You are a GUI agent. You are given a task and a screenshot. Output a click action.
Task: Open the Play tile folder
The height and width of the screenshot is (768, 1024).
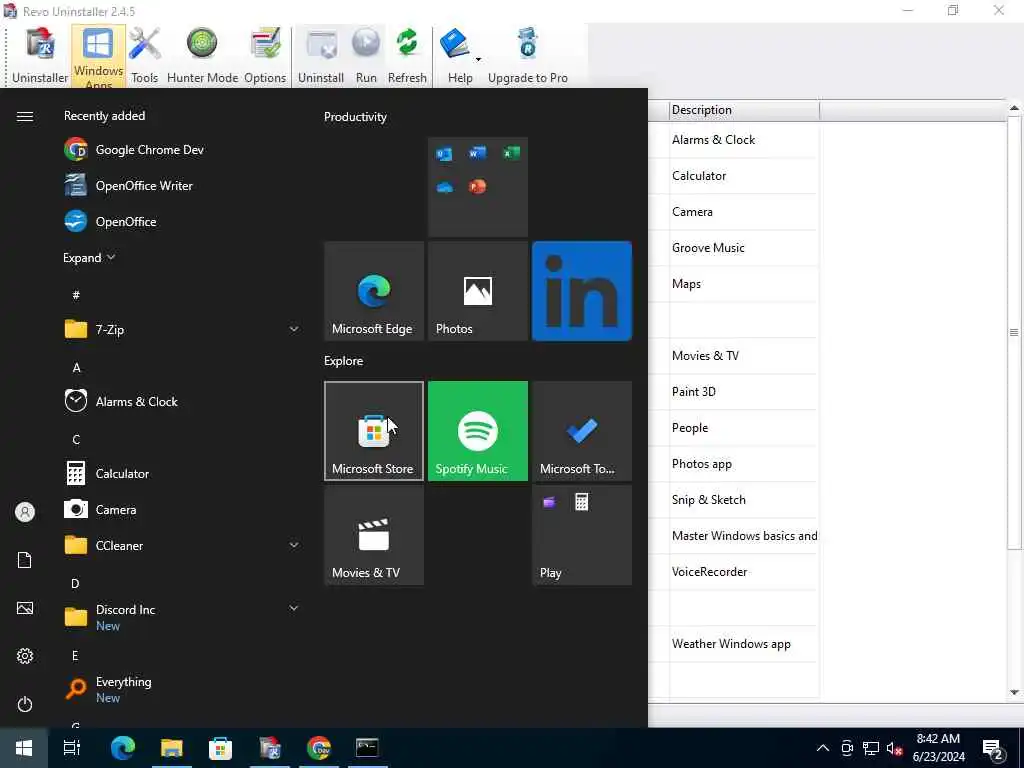click(582, 536)
